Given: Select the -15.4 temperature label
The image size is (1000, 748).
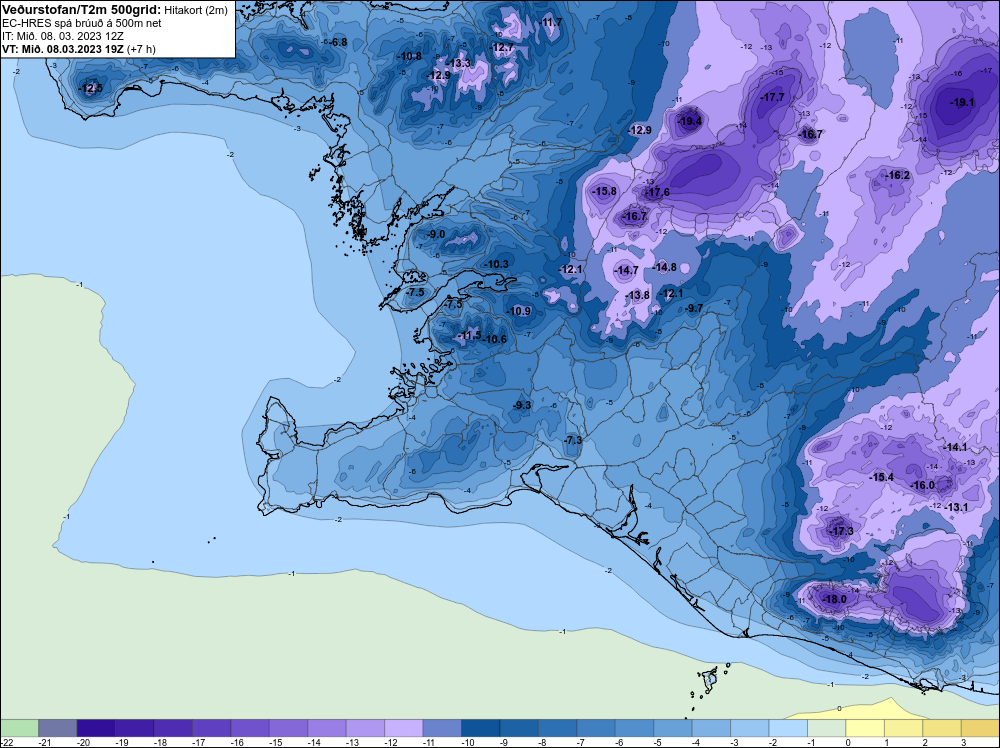Looking at the screenshot, I should point(882,478).
